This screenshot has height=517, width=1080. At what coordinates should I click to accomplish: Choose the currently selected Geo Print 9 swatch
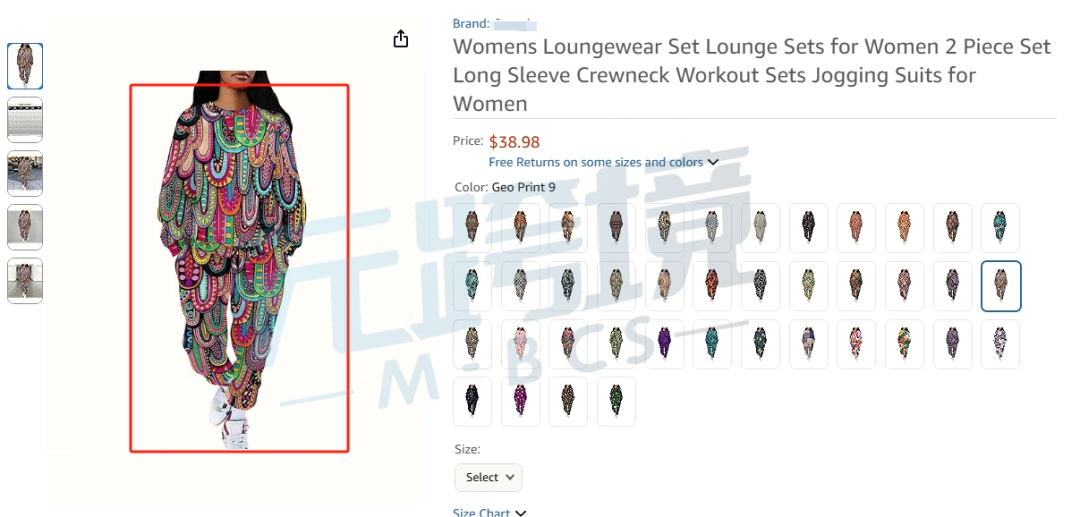coord(1001,286)
